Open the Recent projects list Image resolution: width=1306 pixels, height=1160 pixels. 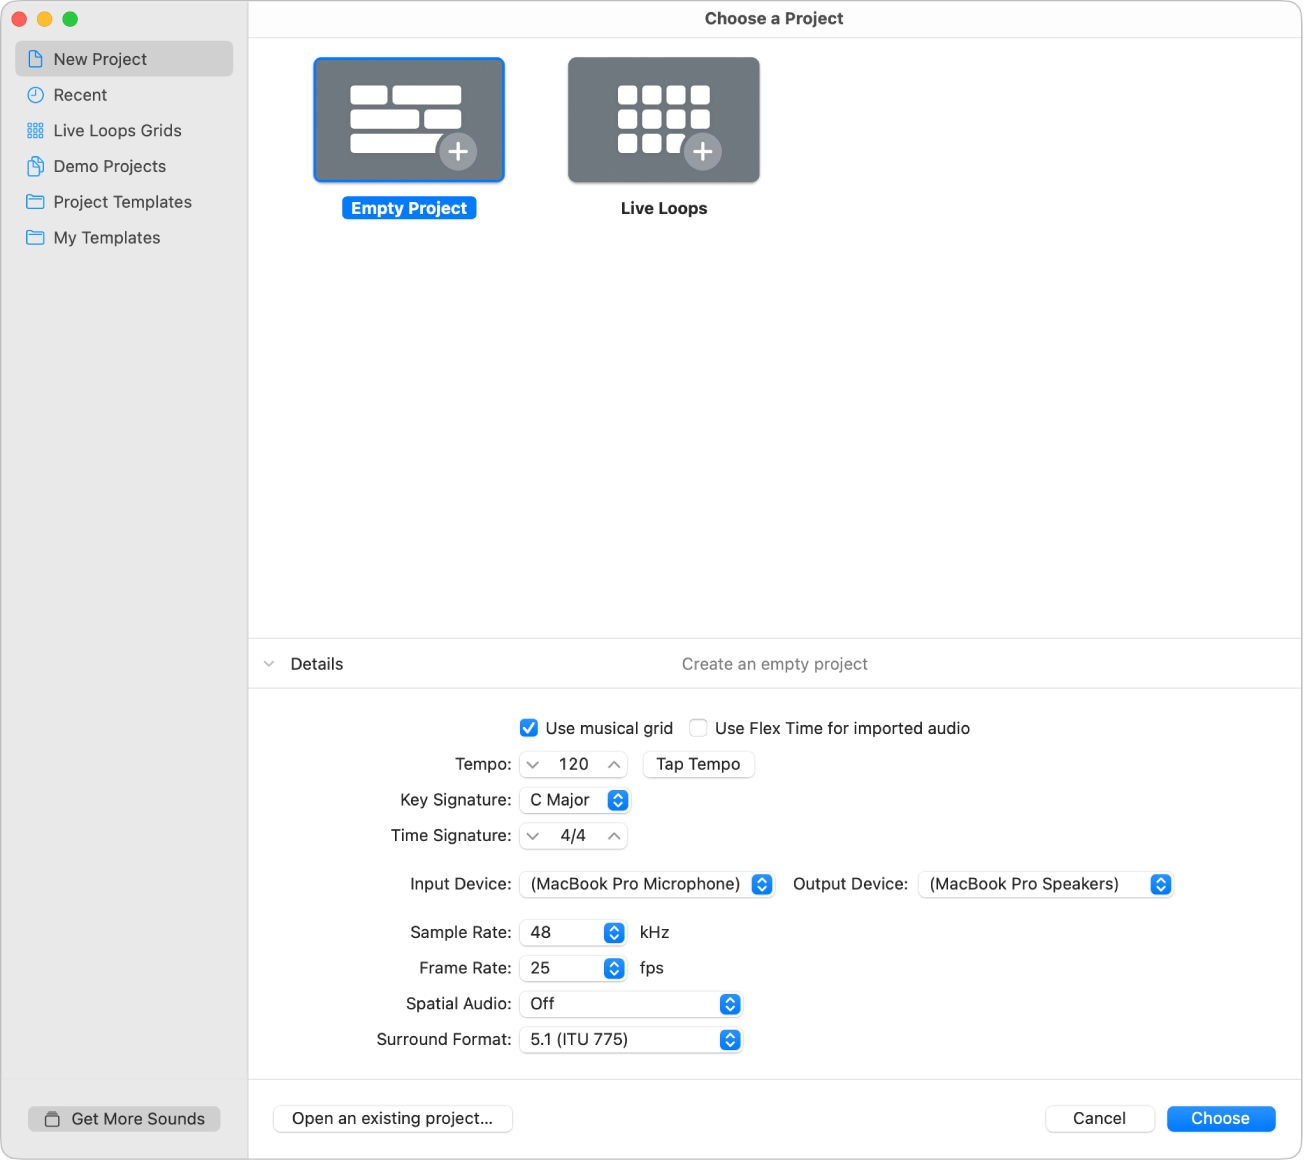(124, 95)
